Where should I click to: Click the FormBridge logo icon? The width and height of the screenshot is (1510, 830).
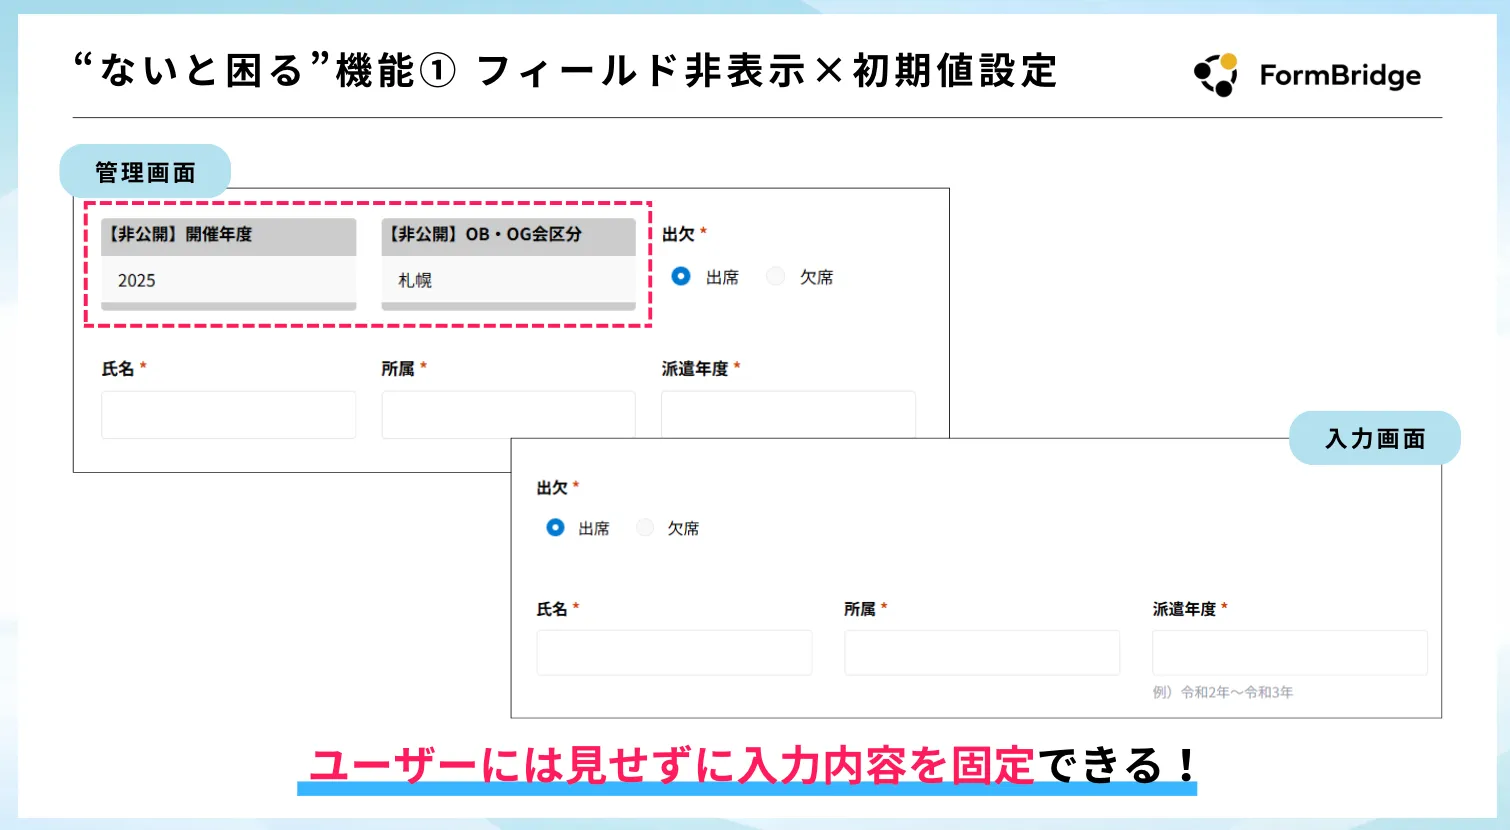1216,75
